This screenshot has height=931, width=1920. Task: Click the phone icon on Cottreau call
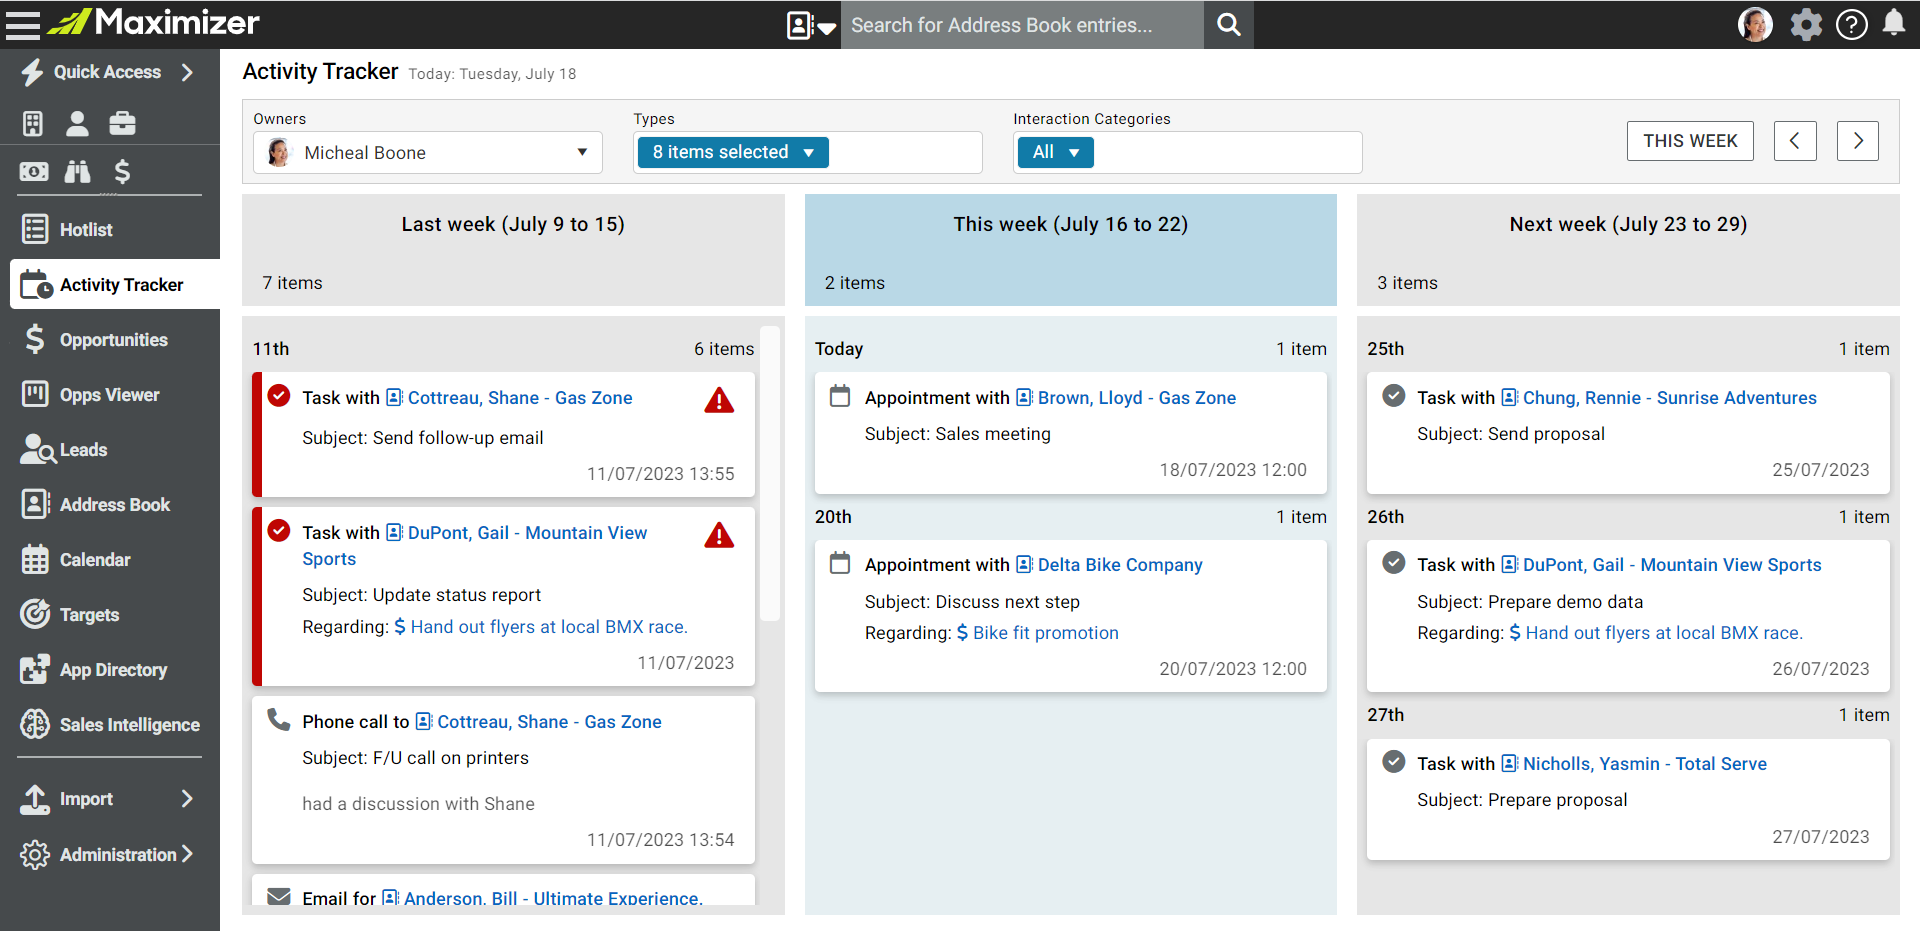(x=279, y=719)
